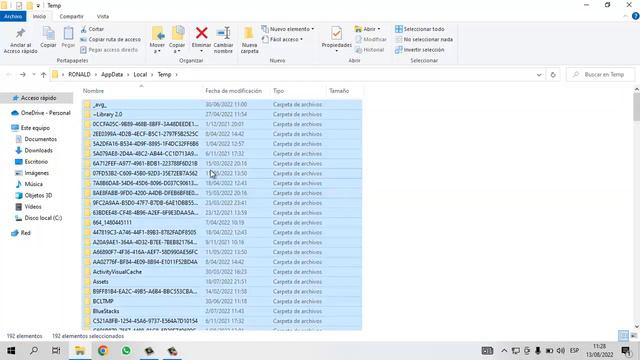Open the Propiedades icon
Image resolution: width=640 pixels, height=360 pixels.
coord(336,33)
